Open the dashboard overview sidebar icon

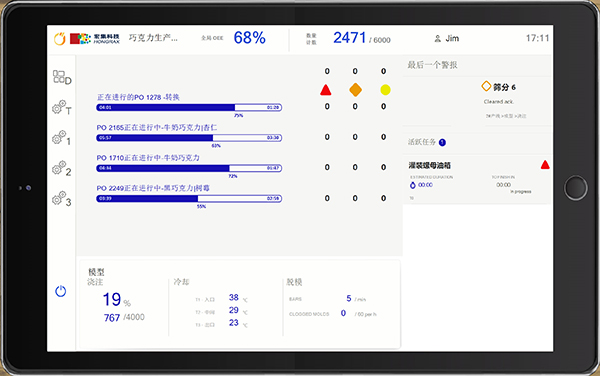coord(62,77)
